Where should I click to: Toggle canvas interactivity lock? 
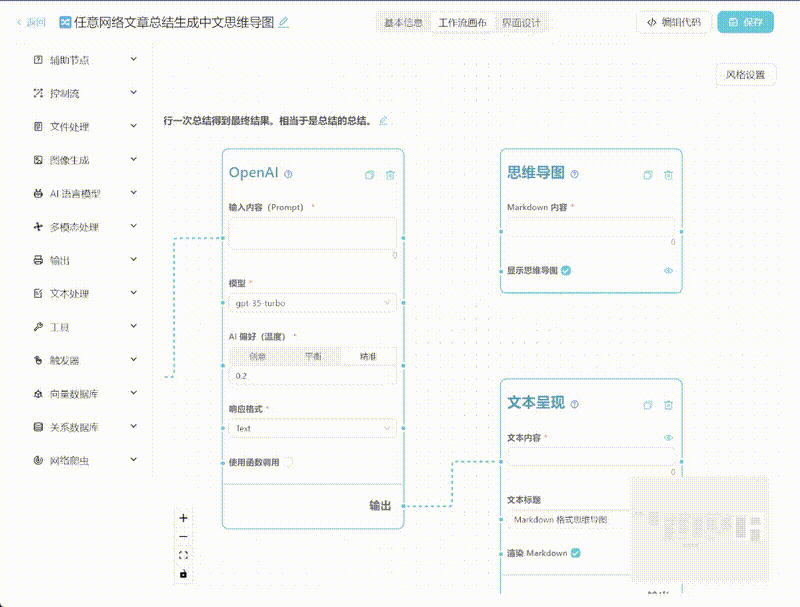[x=184, y=574]
